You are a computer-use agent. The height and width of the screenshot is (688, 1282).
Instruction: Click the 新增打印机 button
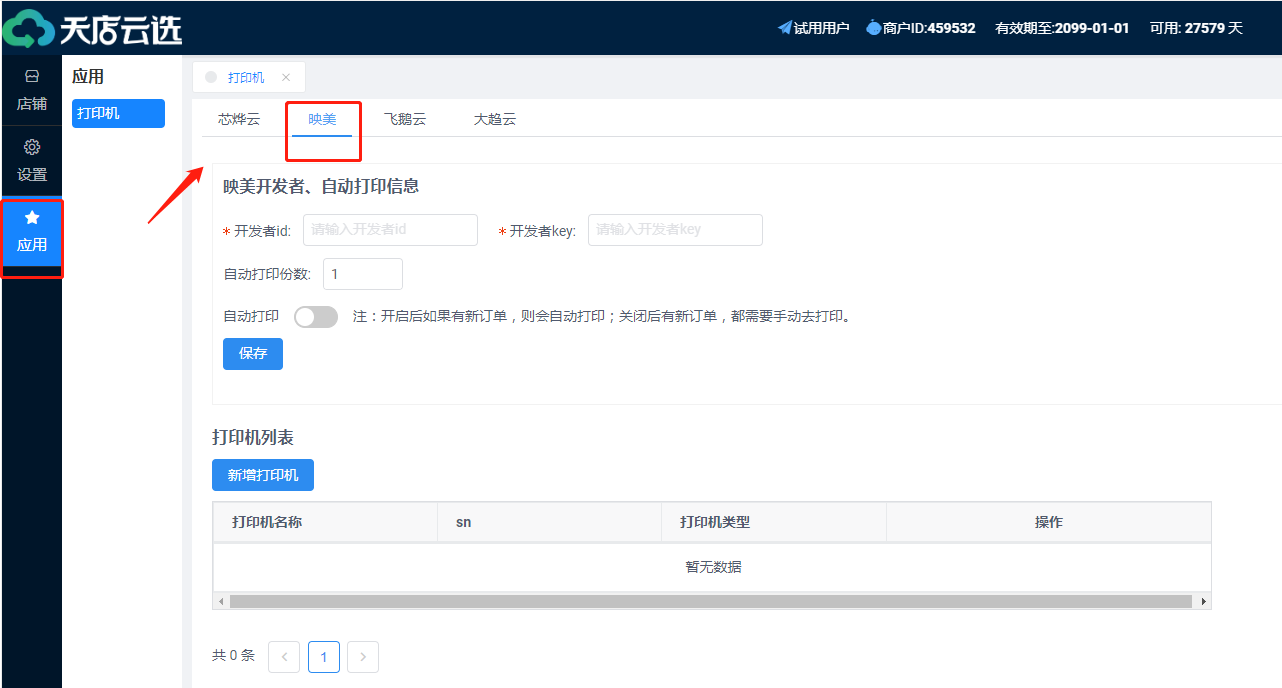(x=263, y=475)
